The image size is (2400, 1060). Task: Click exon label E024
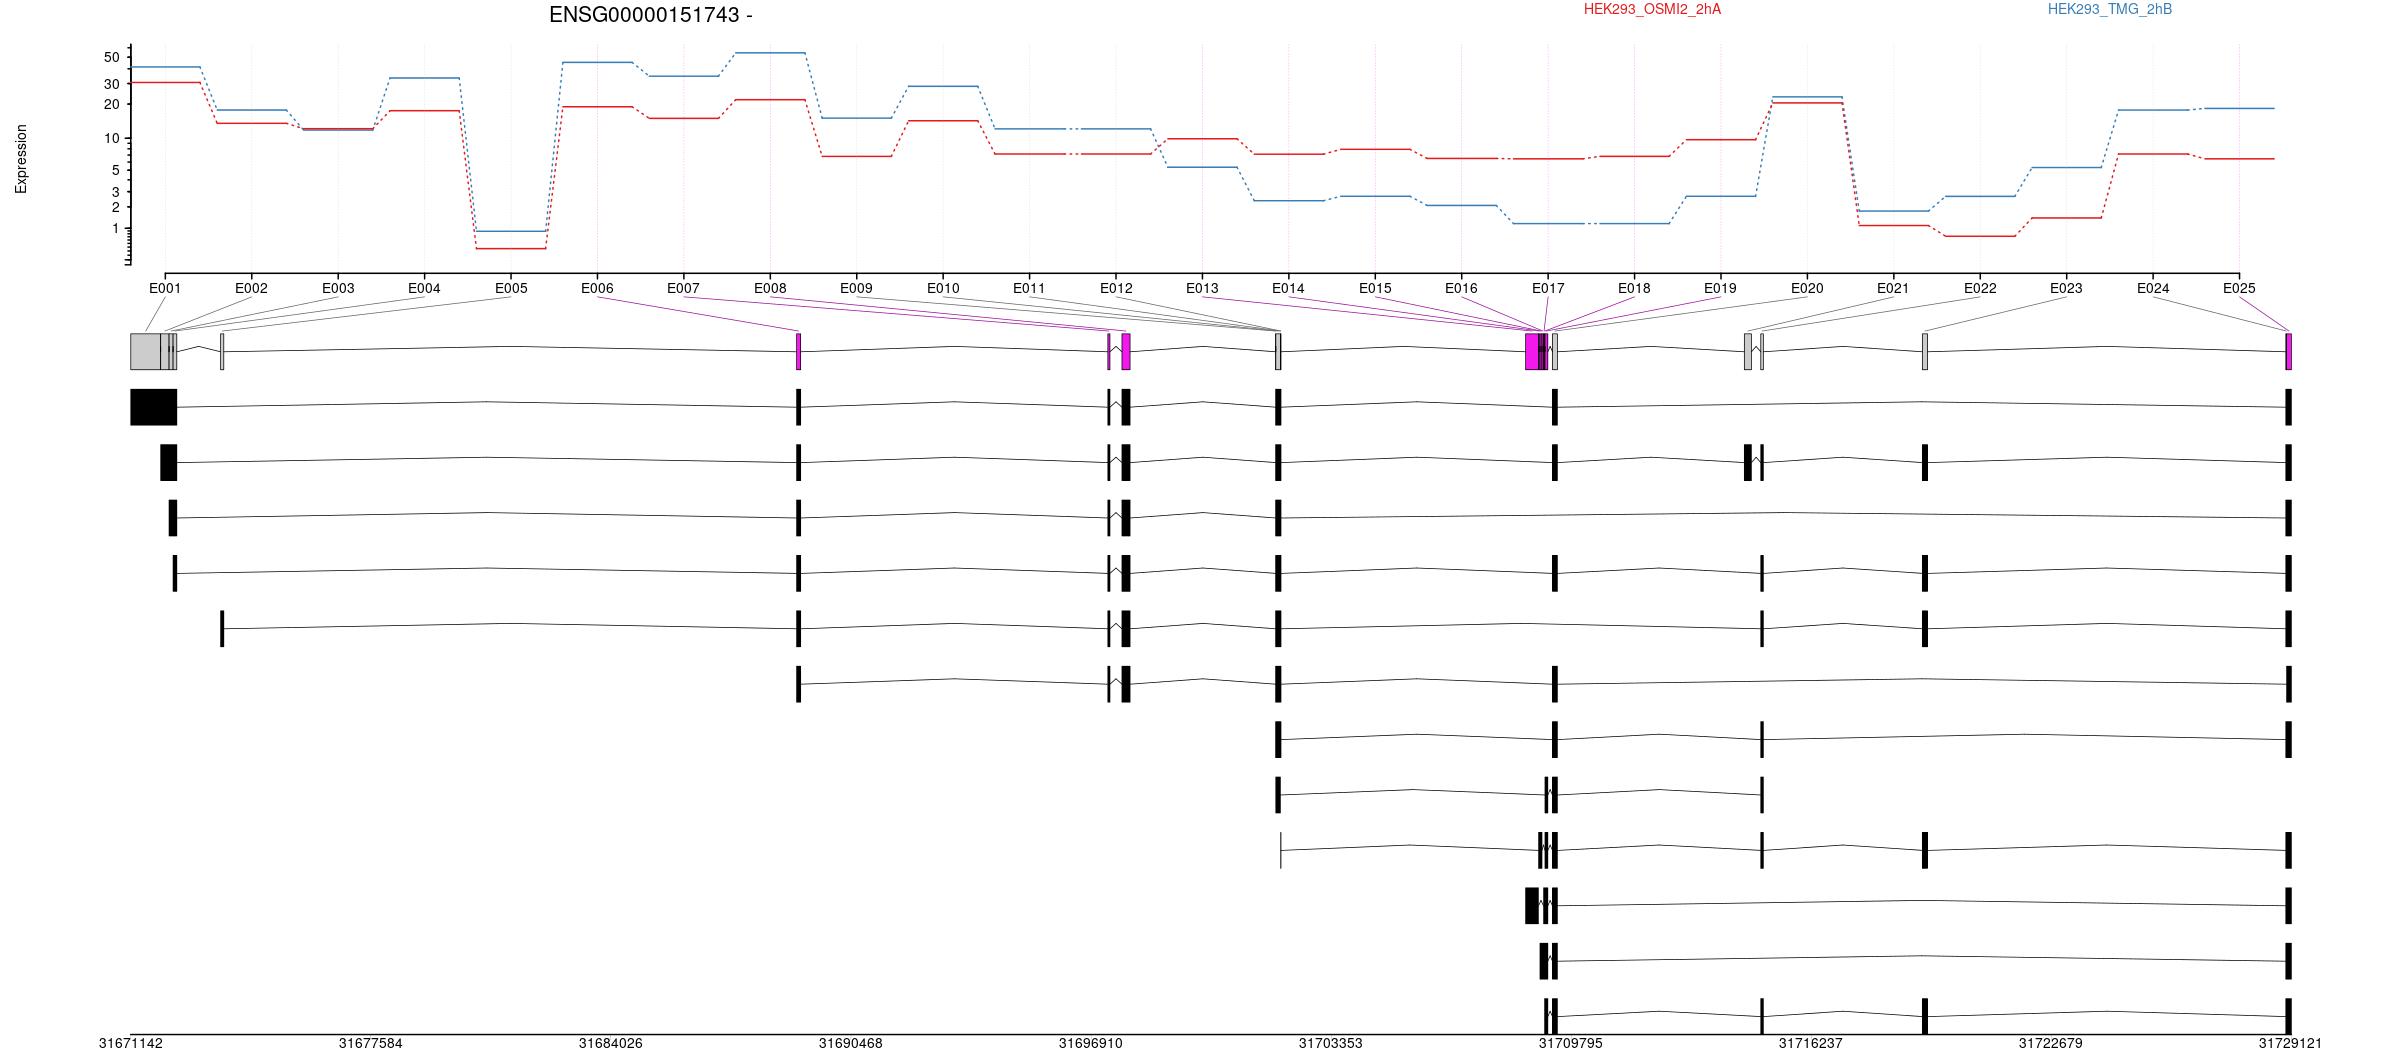2153,288
